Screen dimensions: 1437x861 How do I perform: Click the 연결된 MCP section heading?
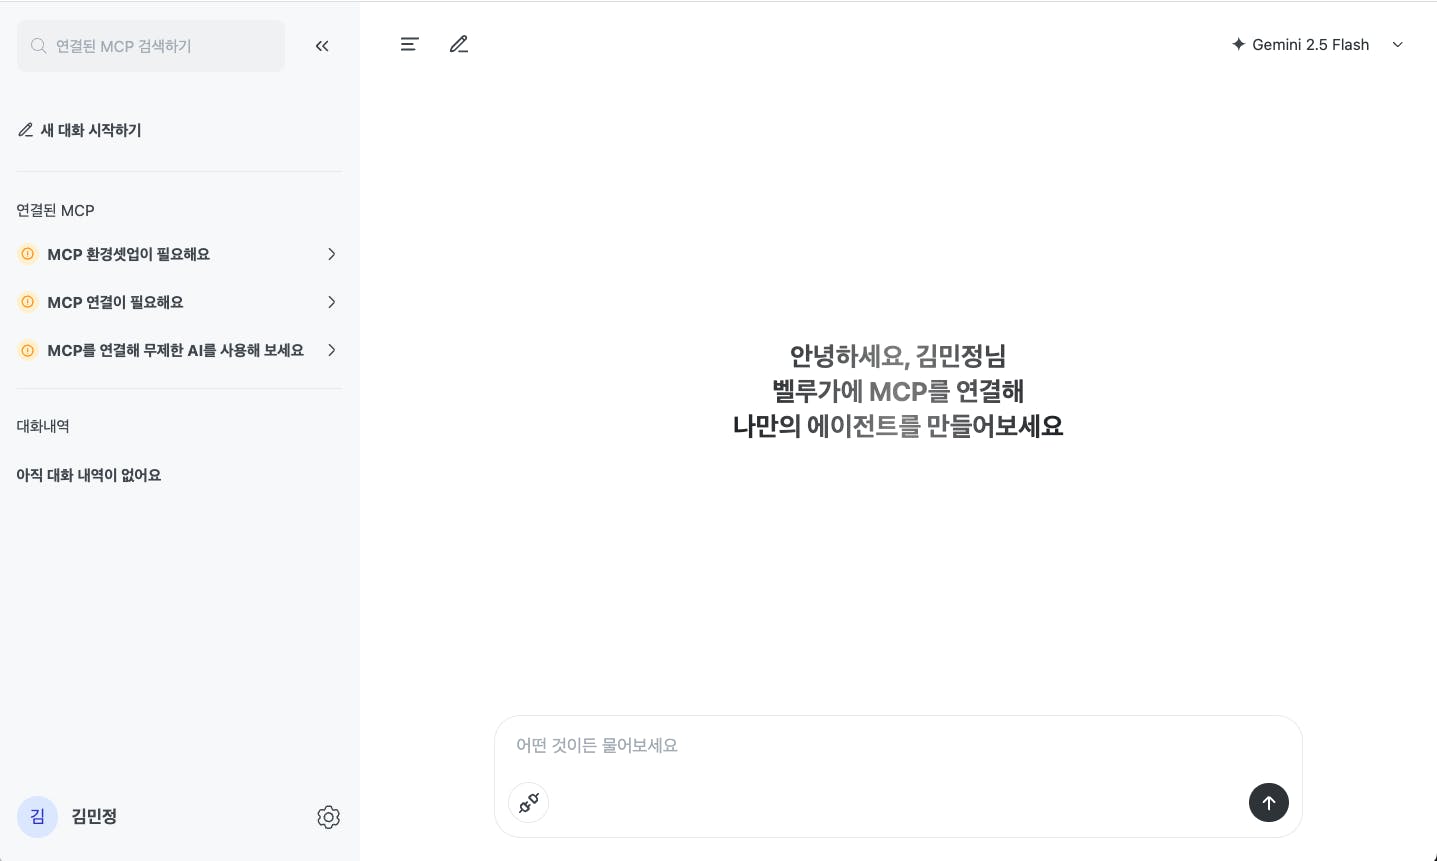55,210
